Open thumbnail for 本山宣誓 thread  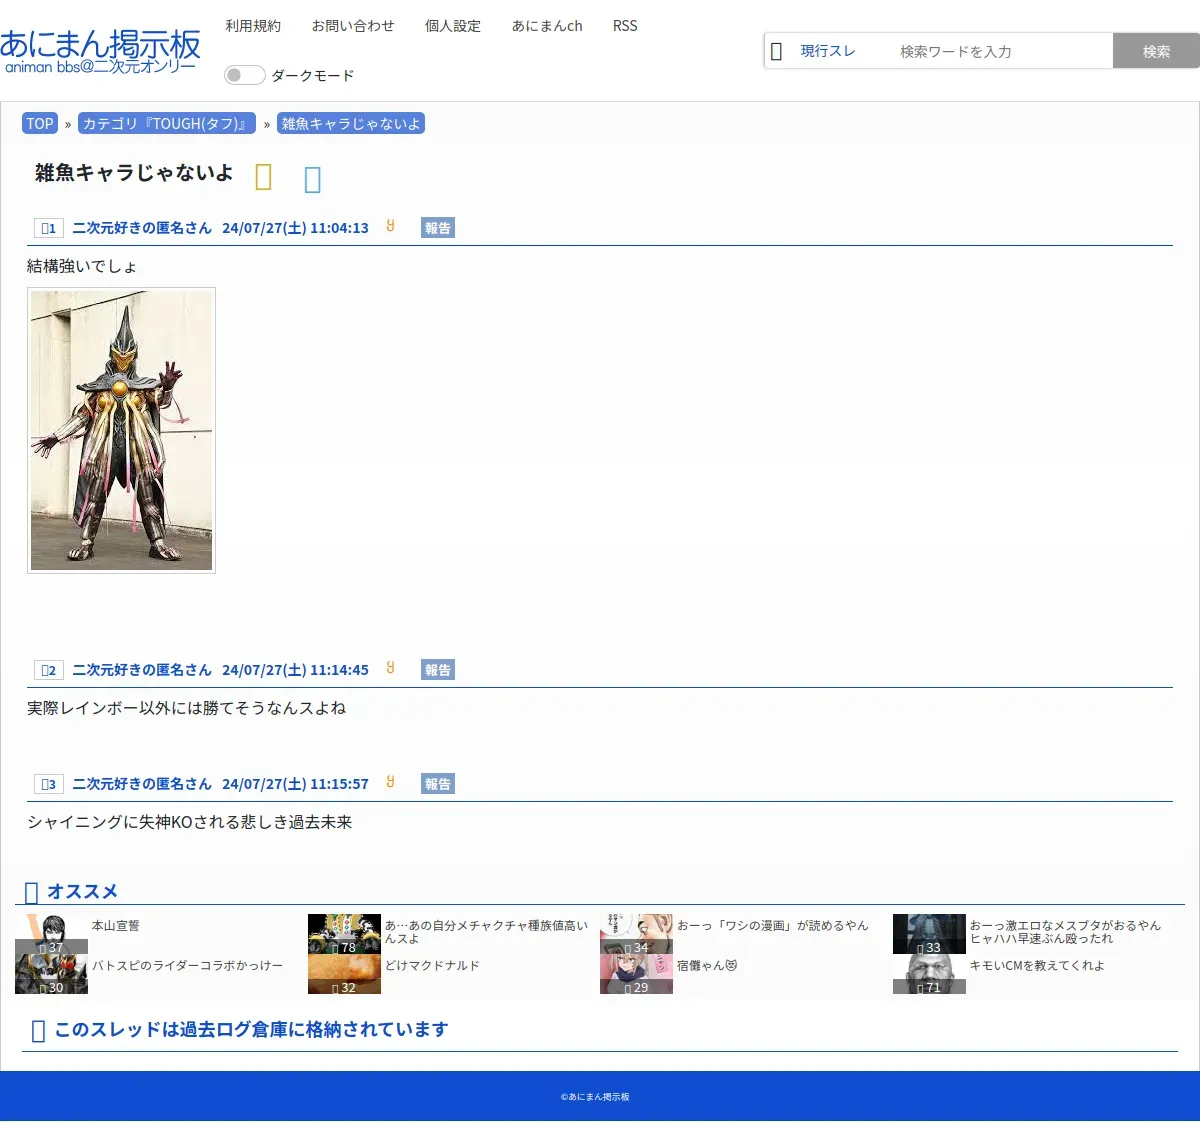tap(51, 934)
